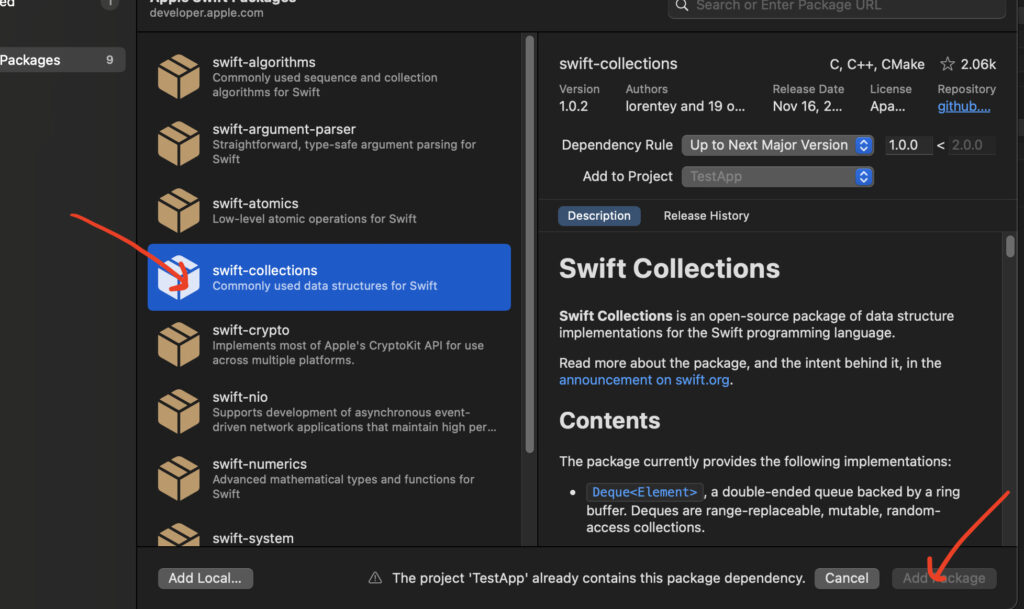This screenshot has height=609, width=1024.
Task: Click the languages text 'C, C++, CMake'
Action: [877, 64]
